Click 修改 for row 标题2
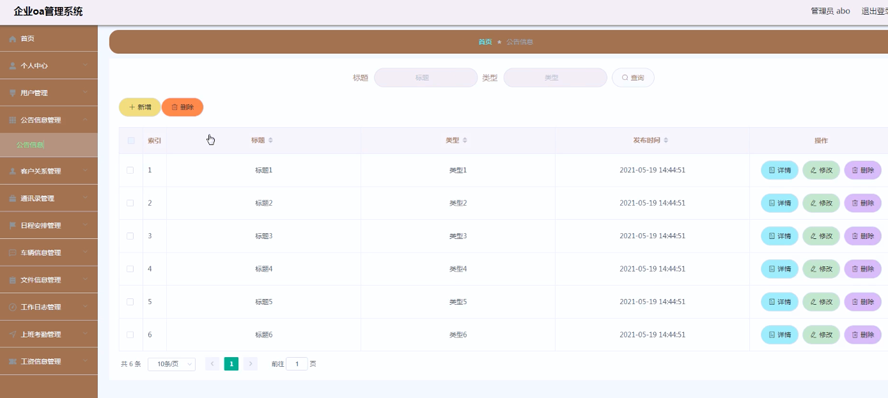The image size is (888, 398). [821, 203]
